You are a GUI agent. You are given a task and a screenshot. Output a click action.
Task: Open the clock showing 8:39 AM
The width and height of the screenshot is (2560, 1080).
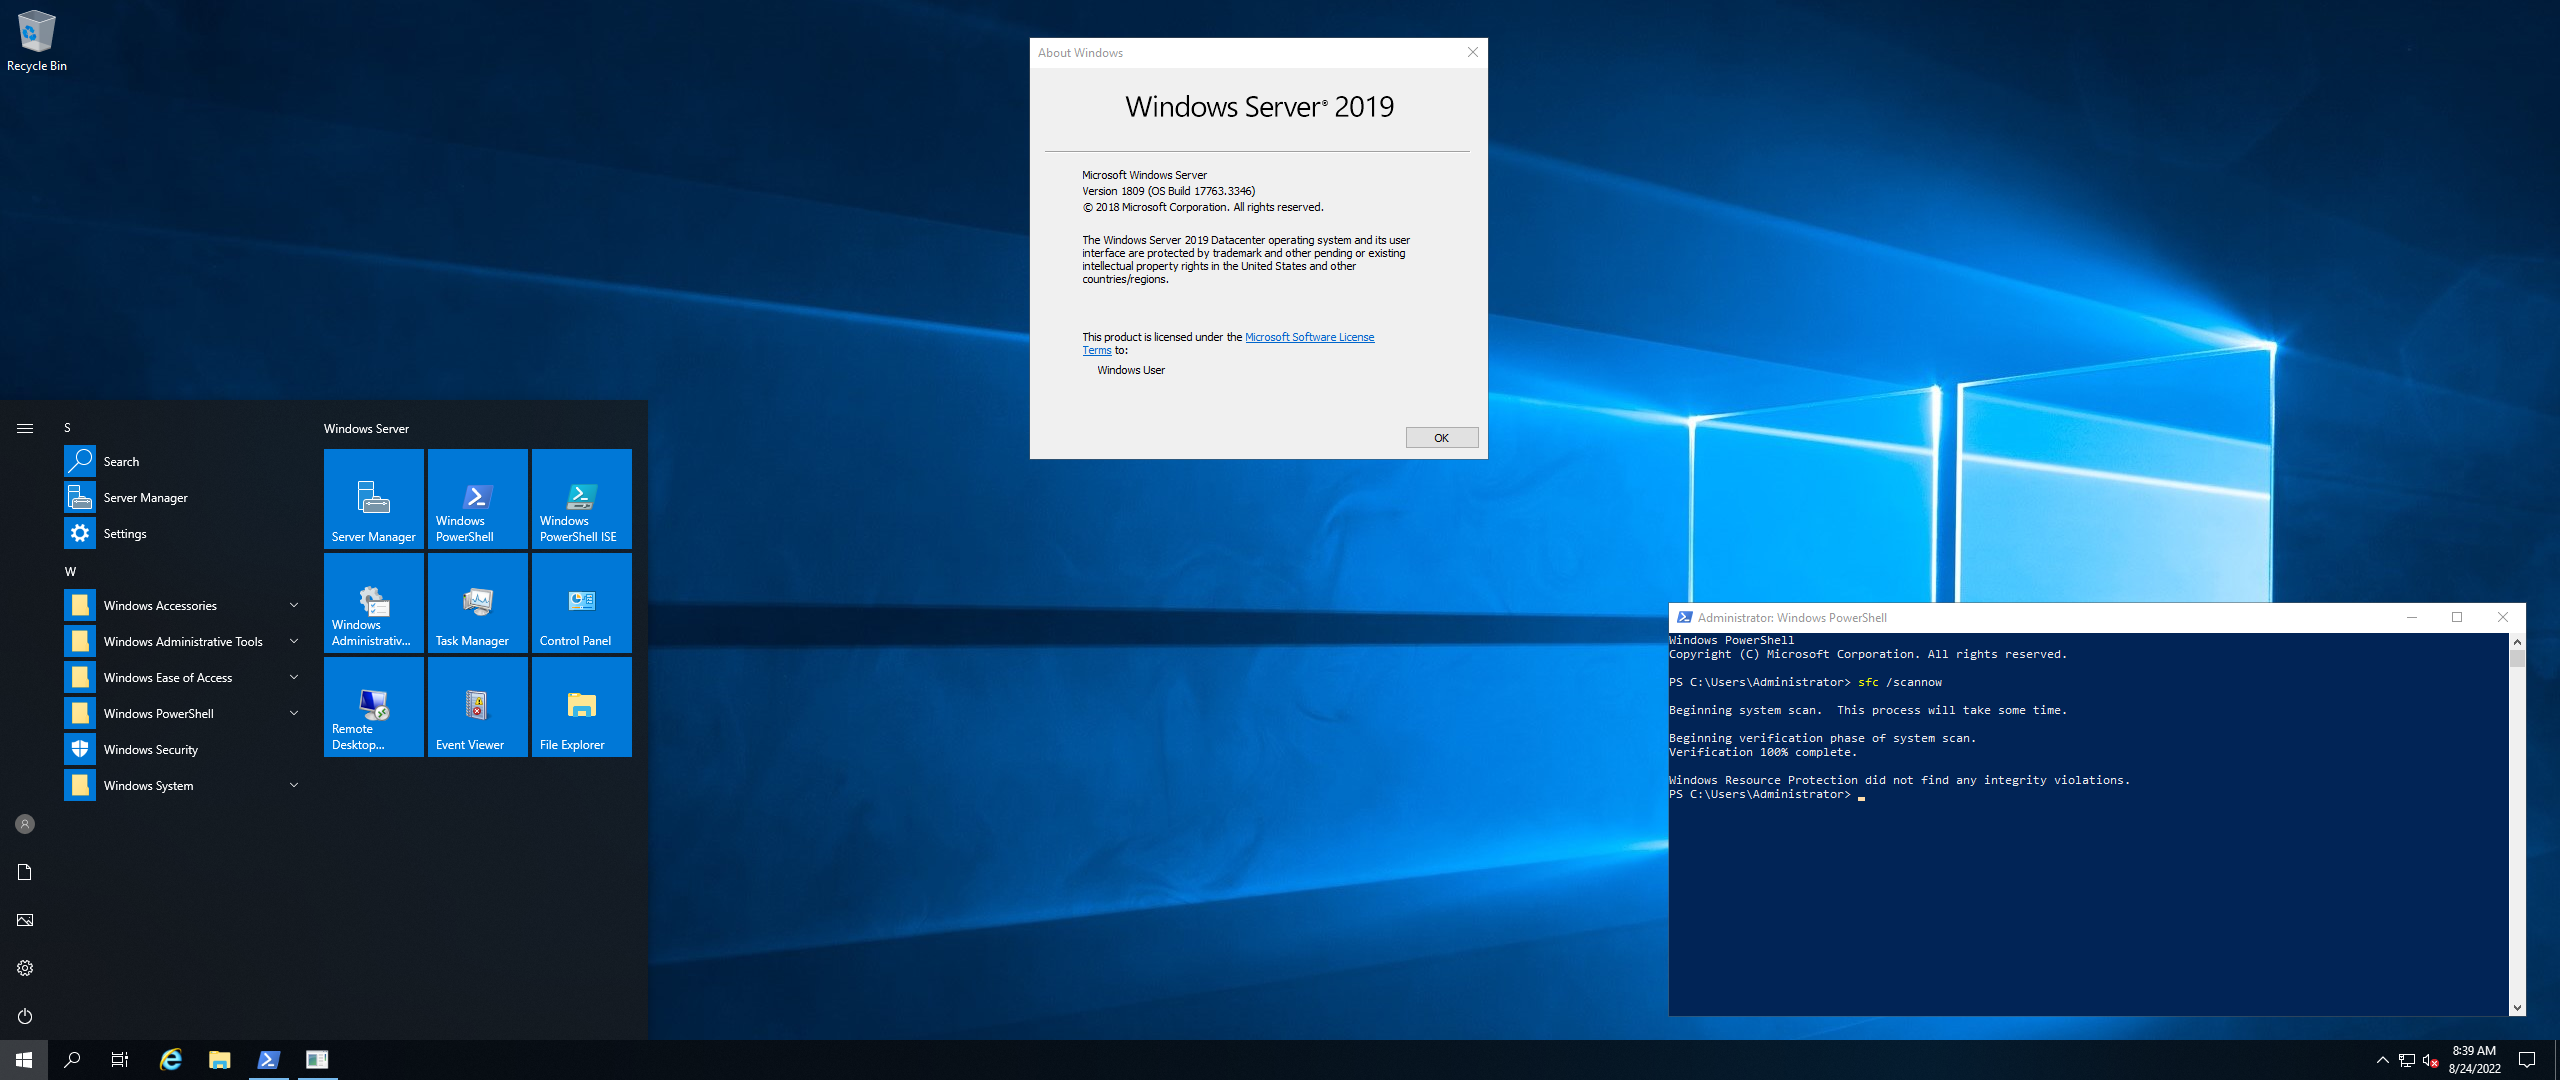2474,1060
